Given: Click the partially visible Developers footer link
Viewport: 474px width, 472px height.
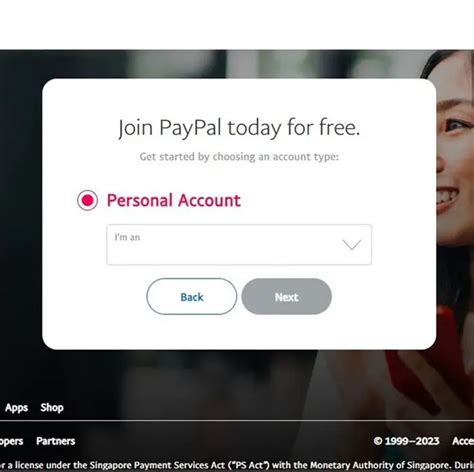Looking at the screenshot, I should pos(11,441).
